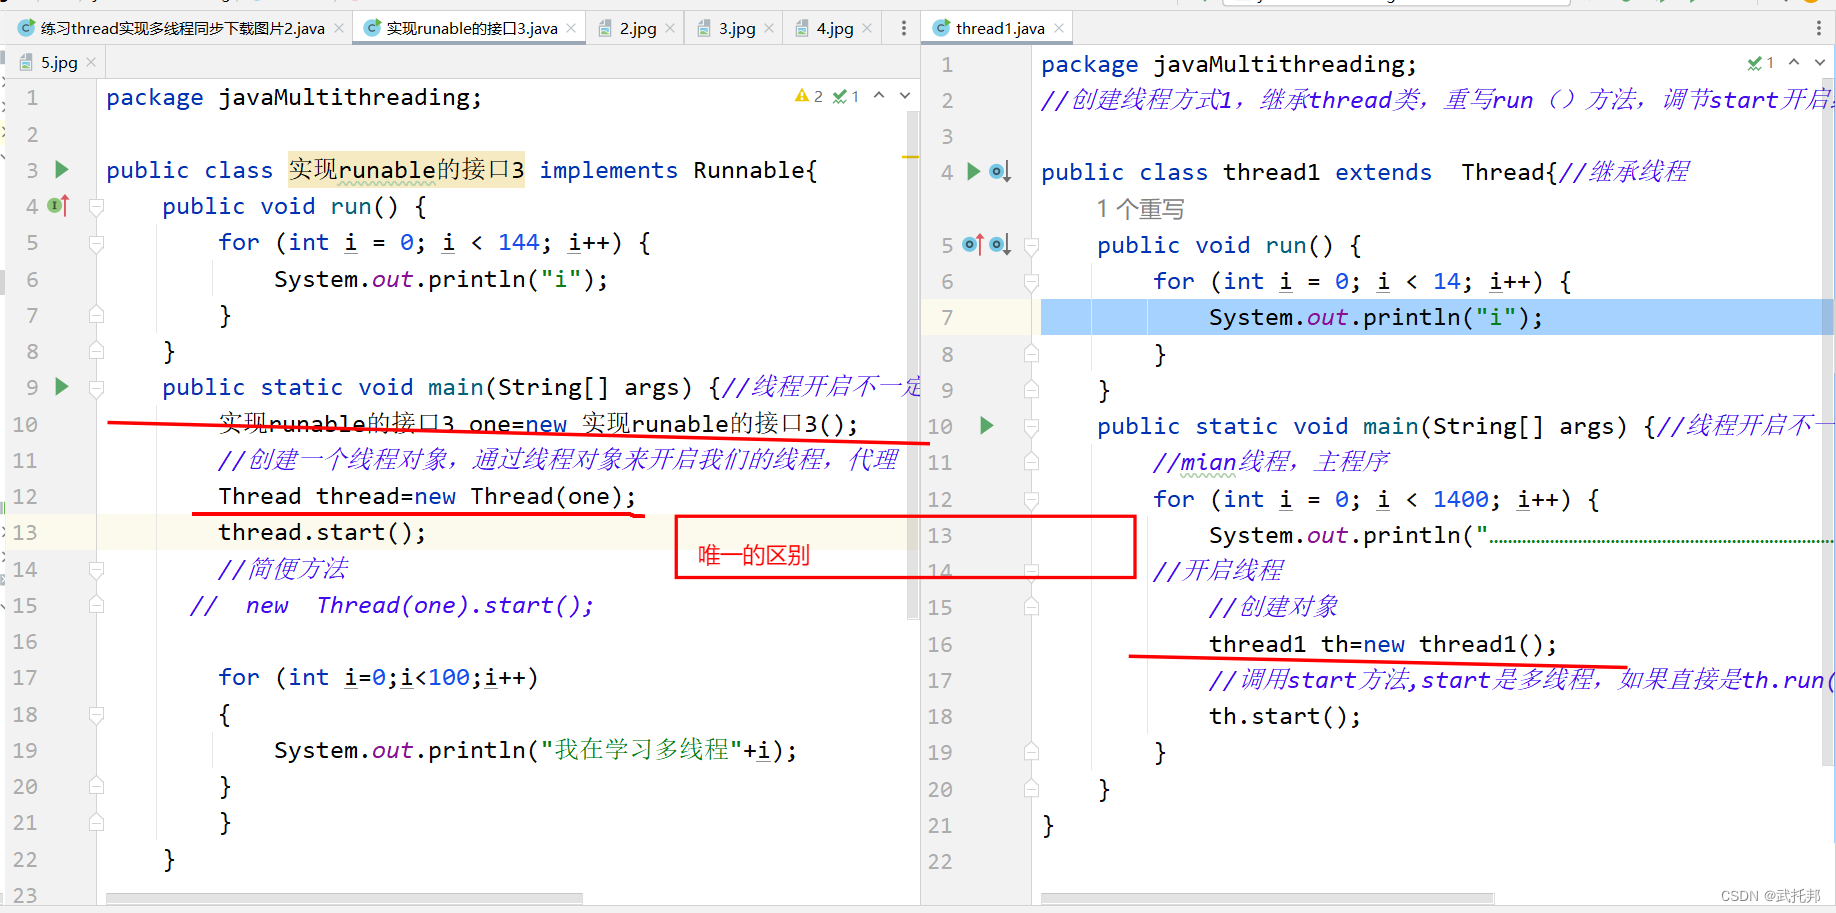Run class 实现runable的接口3 from the gutter at line 3
Viewport: 1836px width, 913px height.
62,170
